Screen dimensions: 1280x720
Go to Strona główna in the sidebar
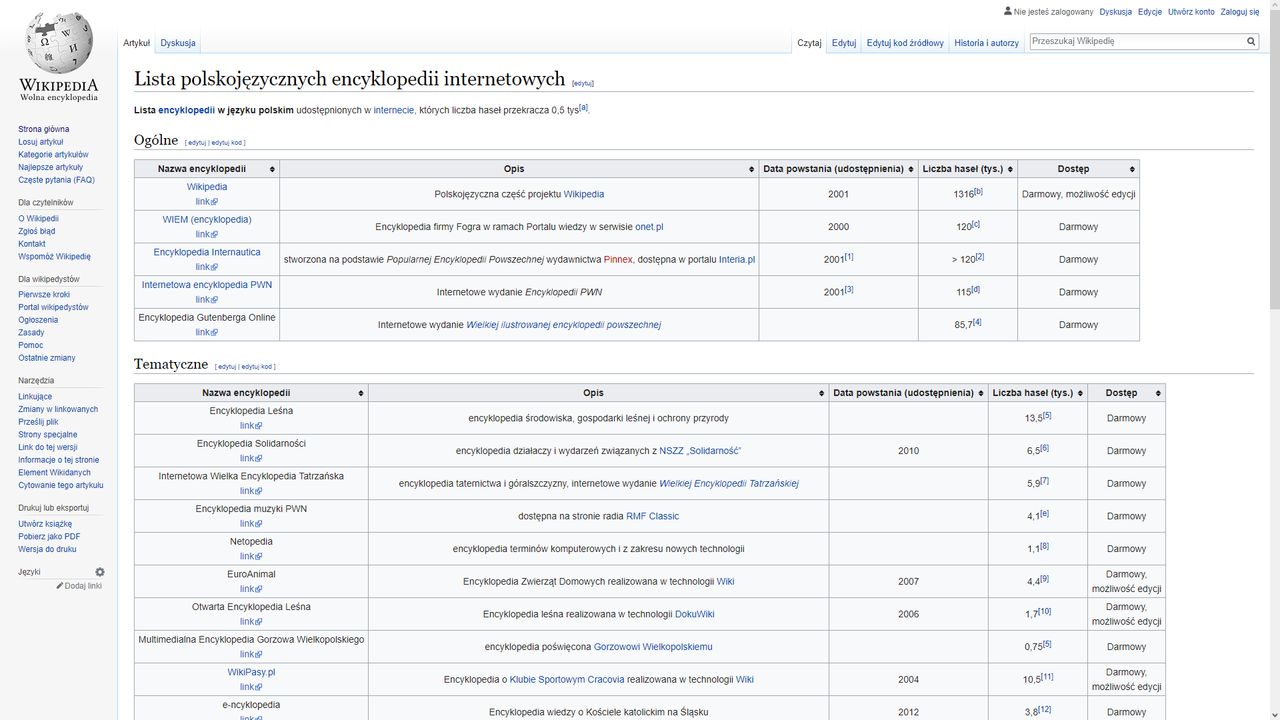click(x=44, y=129)
